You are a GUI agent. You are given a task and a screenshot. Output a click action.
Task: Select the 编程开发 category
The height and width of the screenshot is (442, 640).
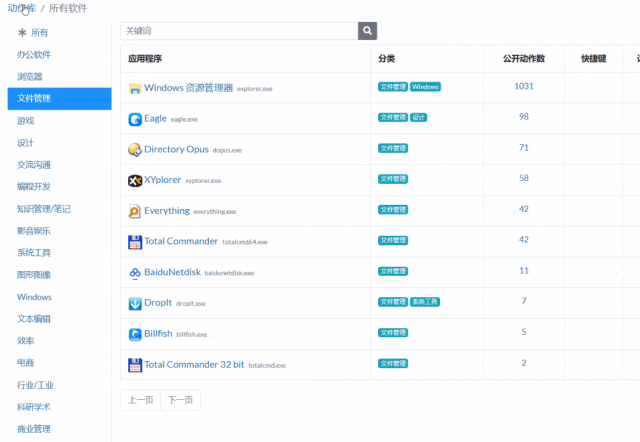click(x=34, y=187)
